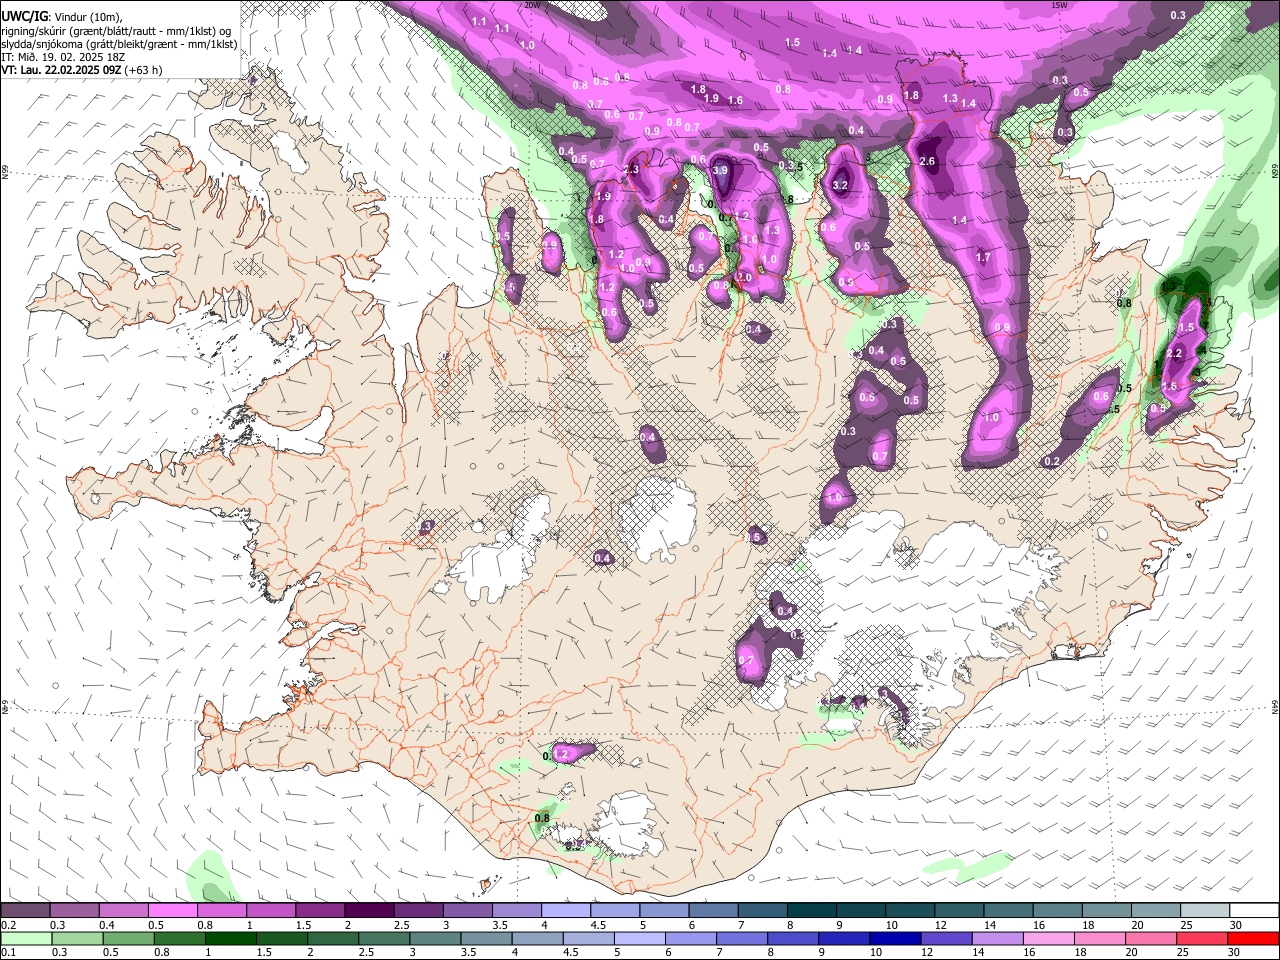This screenshot has height=960, width=1280.
Task: Select the snow legend swatch between 1 and 1.5
Action: click(x=271, y=910)
